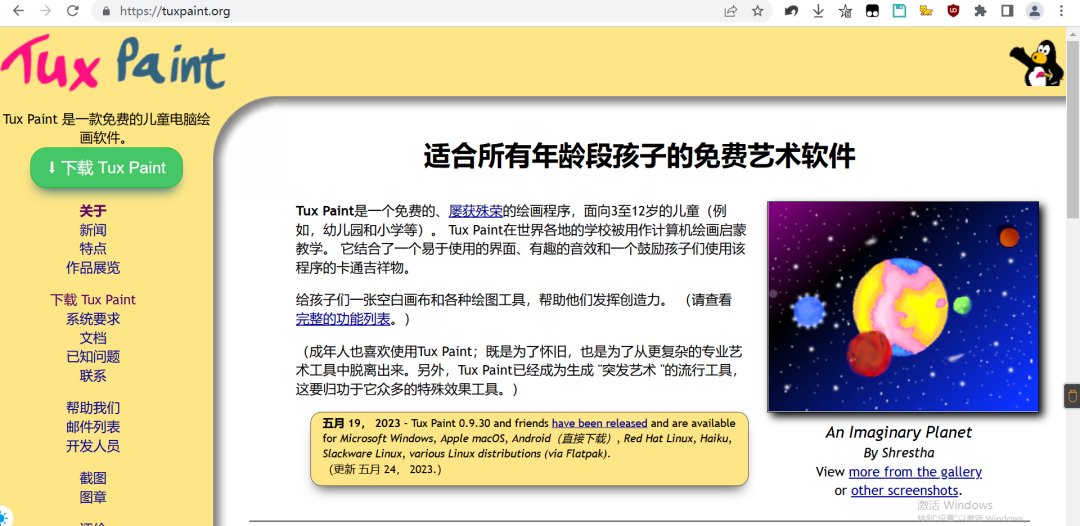Click the yellow cat extension icon
1080x526 pixels.
[926, 11]
